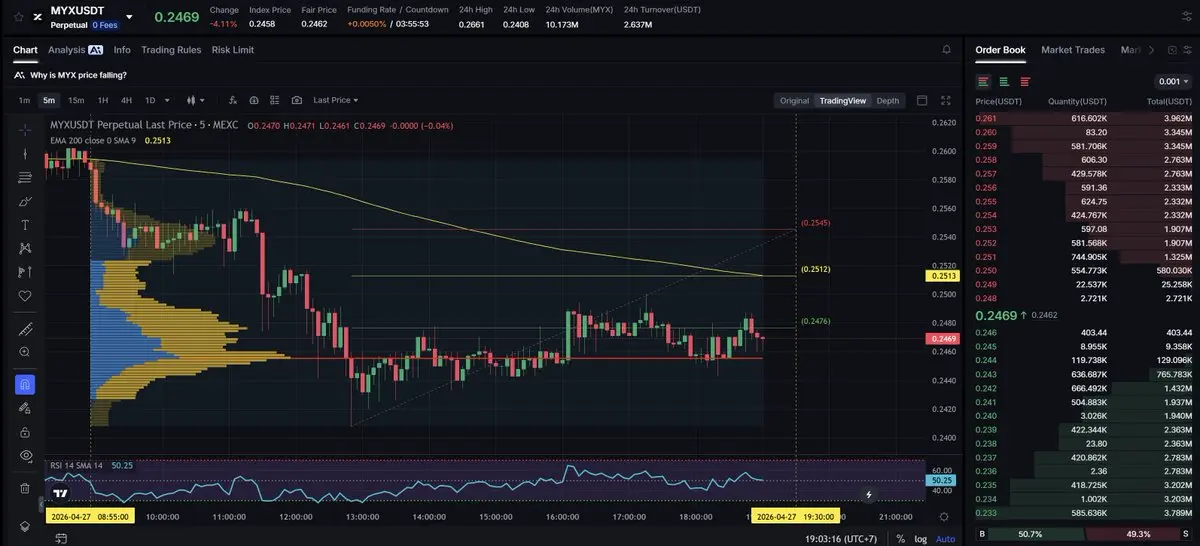
Task: Click the TradingView logo on chart
Action: [61, 494]
